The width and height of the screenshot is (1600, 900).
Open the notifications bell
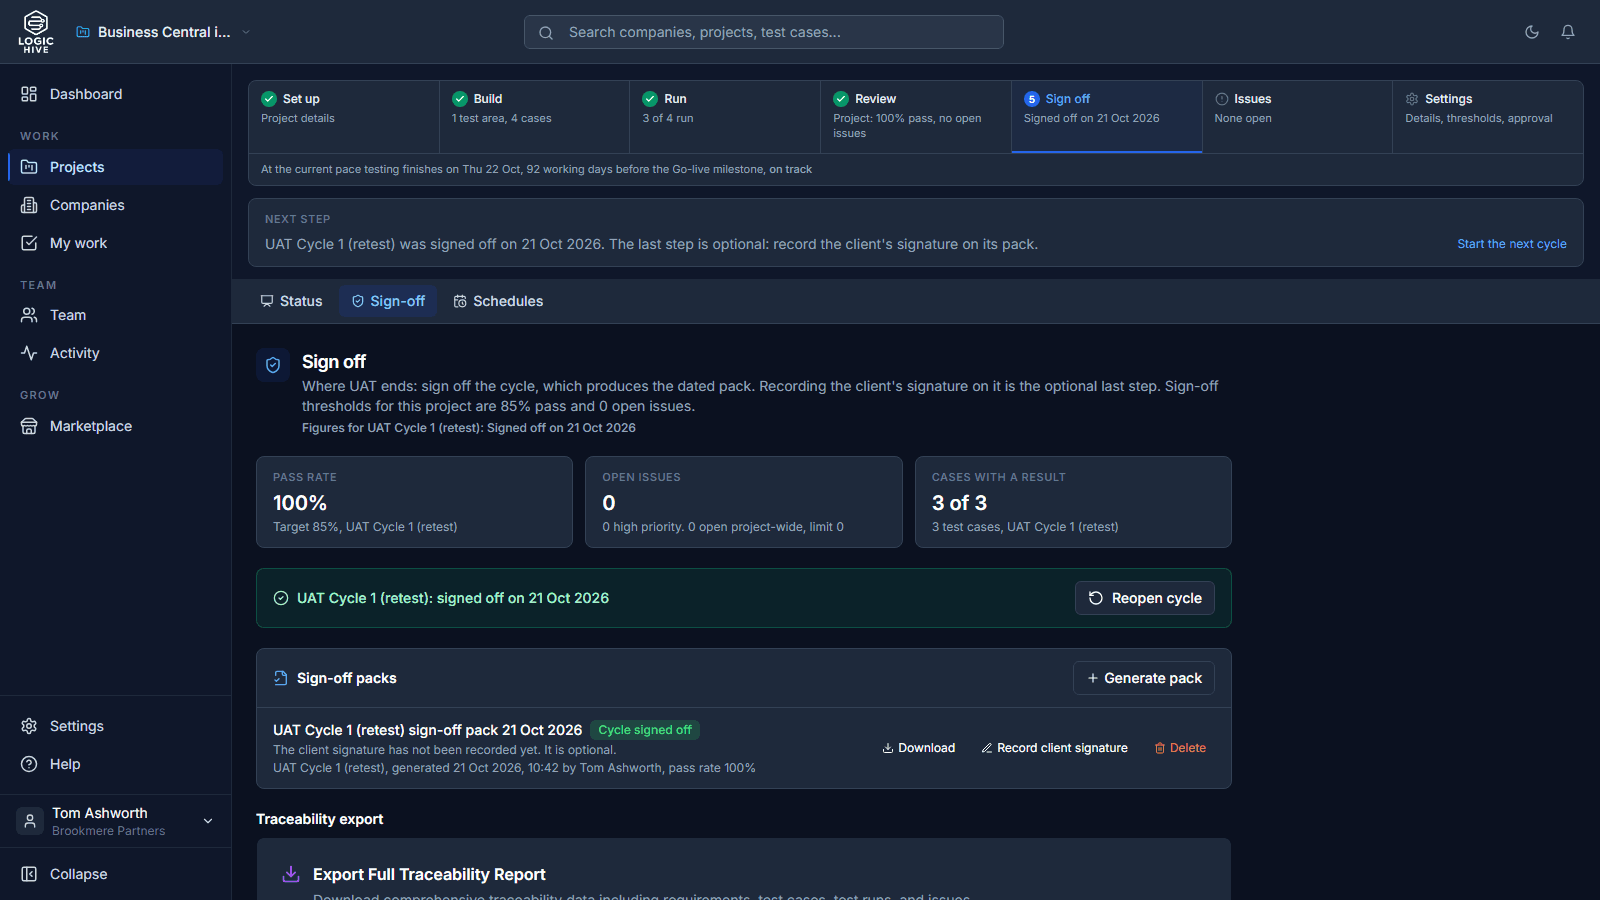1568,32
